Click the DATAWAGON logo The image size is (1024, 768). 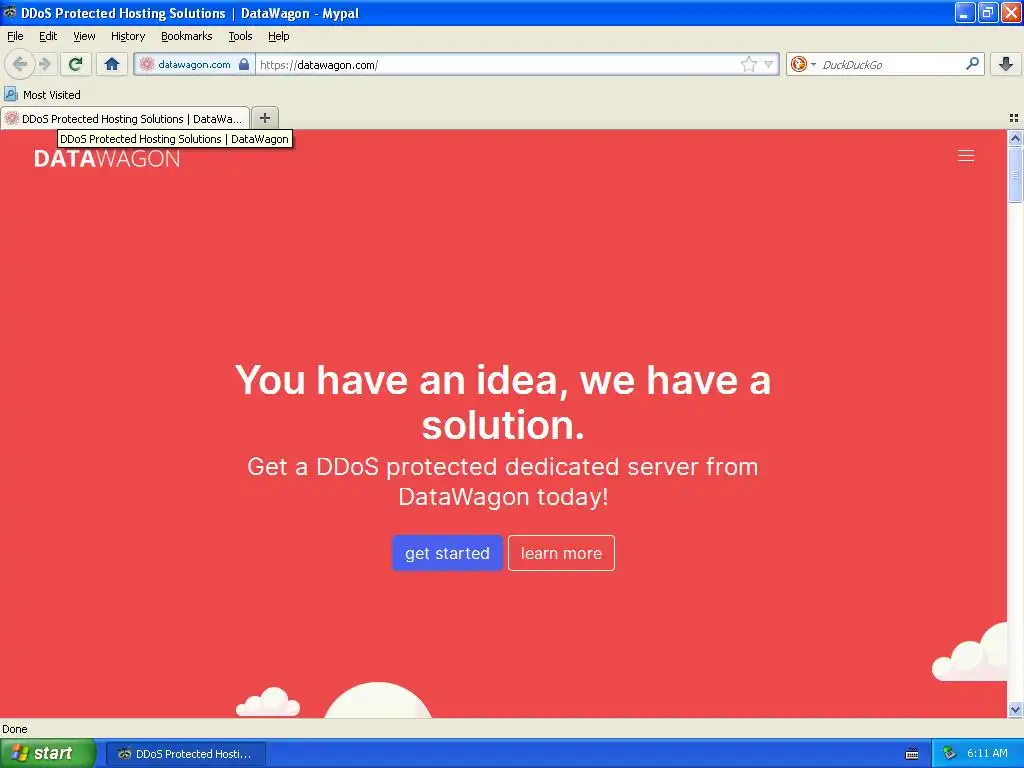point(106,159)
